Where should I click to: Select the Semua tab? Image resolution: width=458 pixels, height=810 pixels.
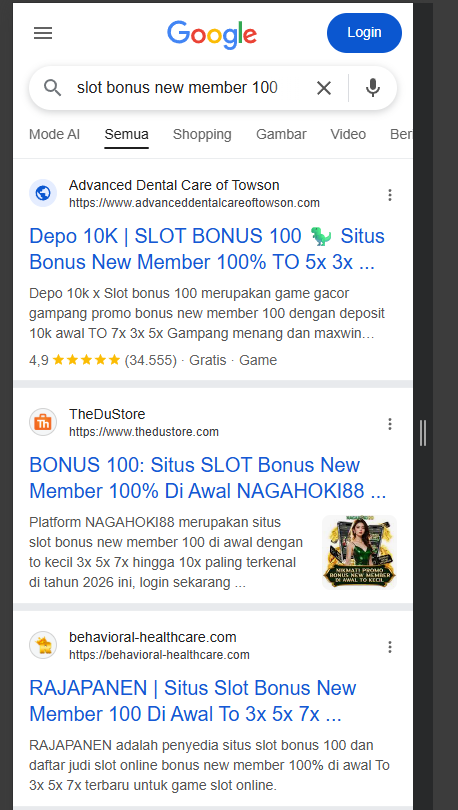point(127,134)
